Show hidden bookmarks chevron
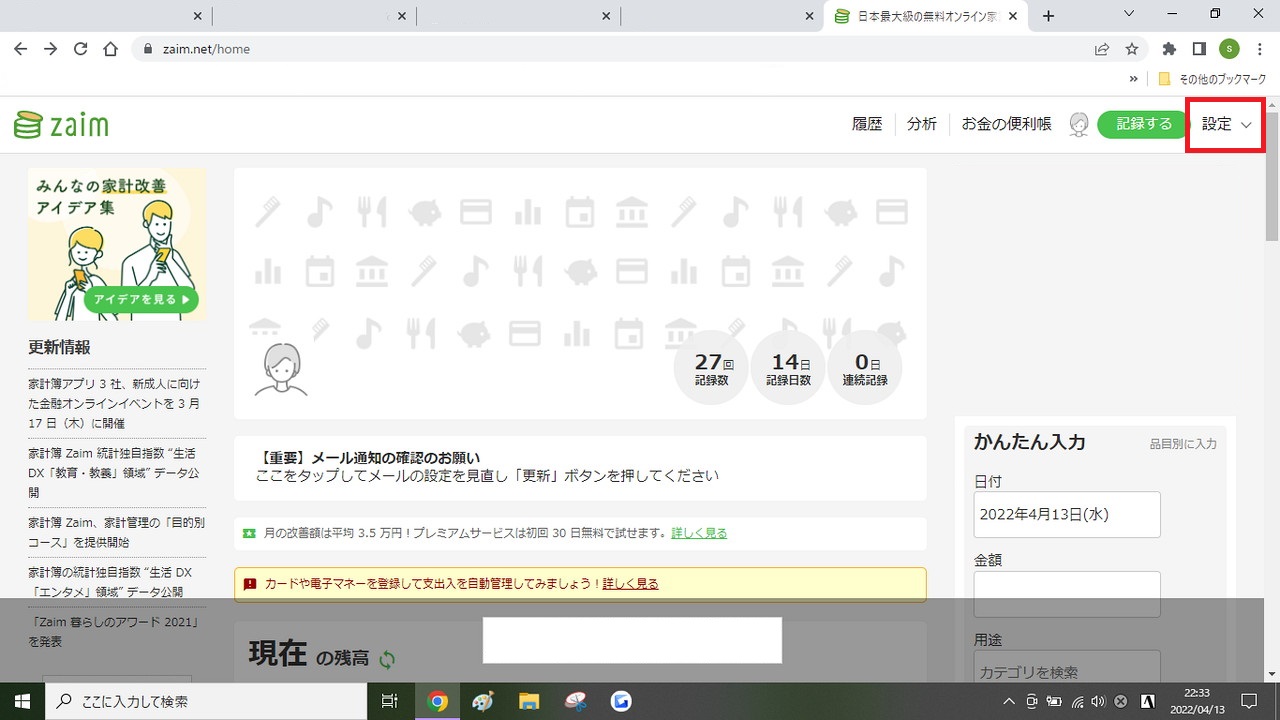The width and height of the screenshot is (1280, 720). point(1133,79)
